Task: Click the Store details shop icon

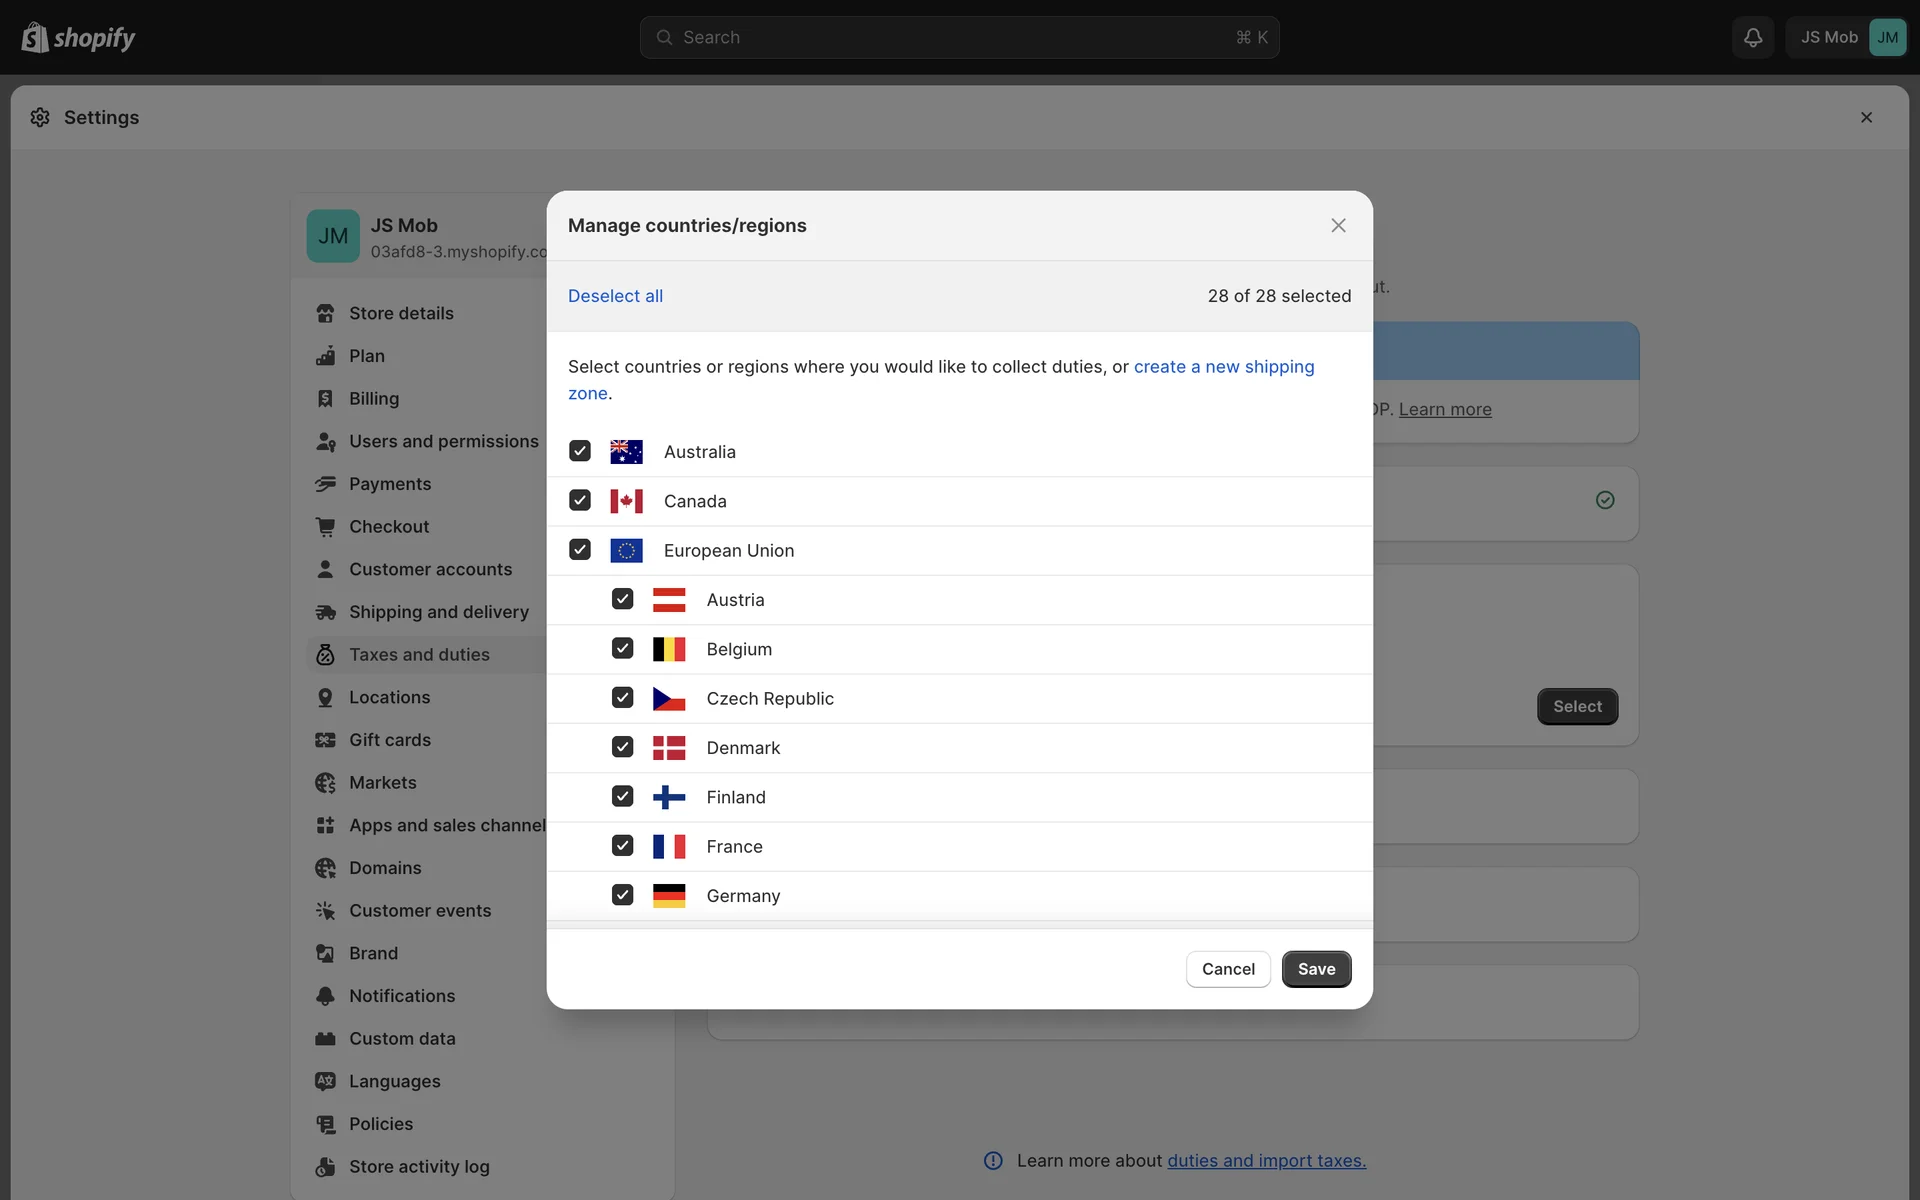Action: (x=325, y=313)
